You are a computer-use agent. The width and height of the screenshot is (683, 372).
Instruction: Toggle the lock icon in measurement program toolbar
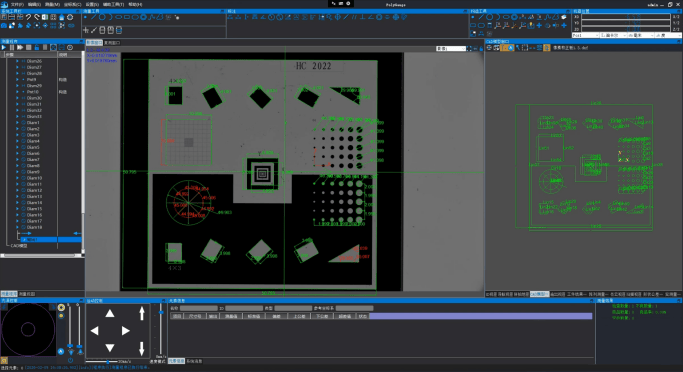coord(37,47)
